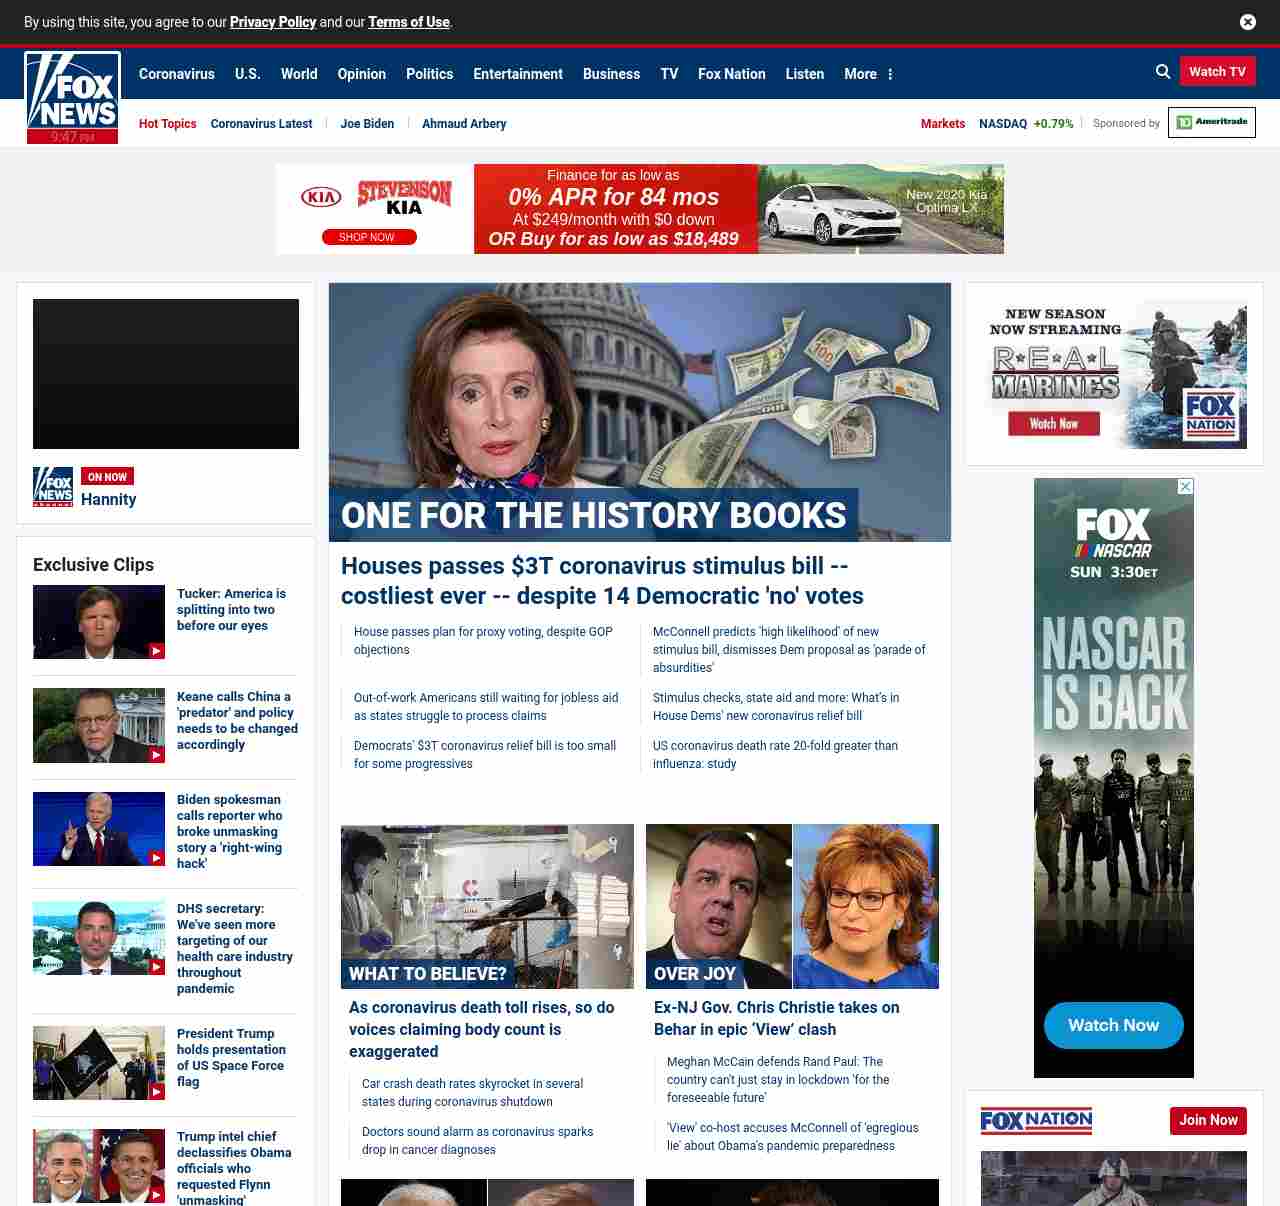Click the Join Now Fox Nation button
The image size is (1280, 1206).
coord(1208,1121)
